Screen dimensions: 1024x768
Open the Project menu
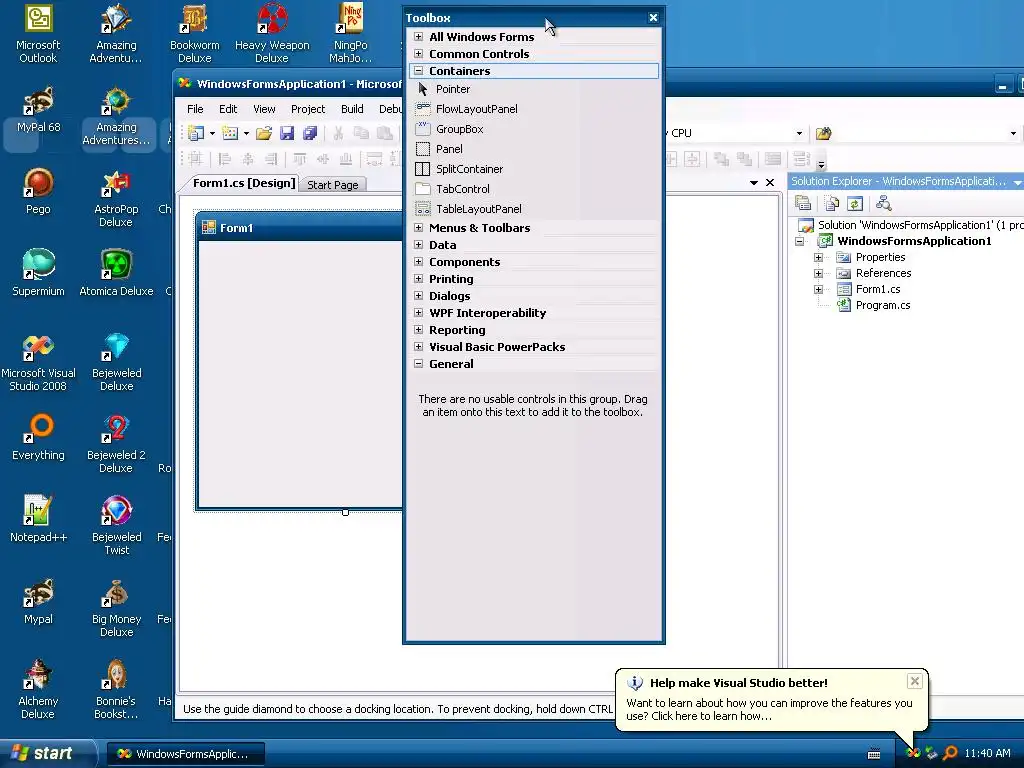(x=308, y=109)
